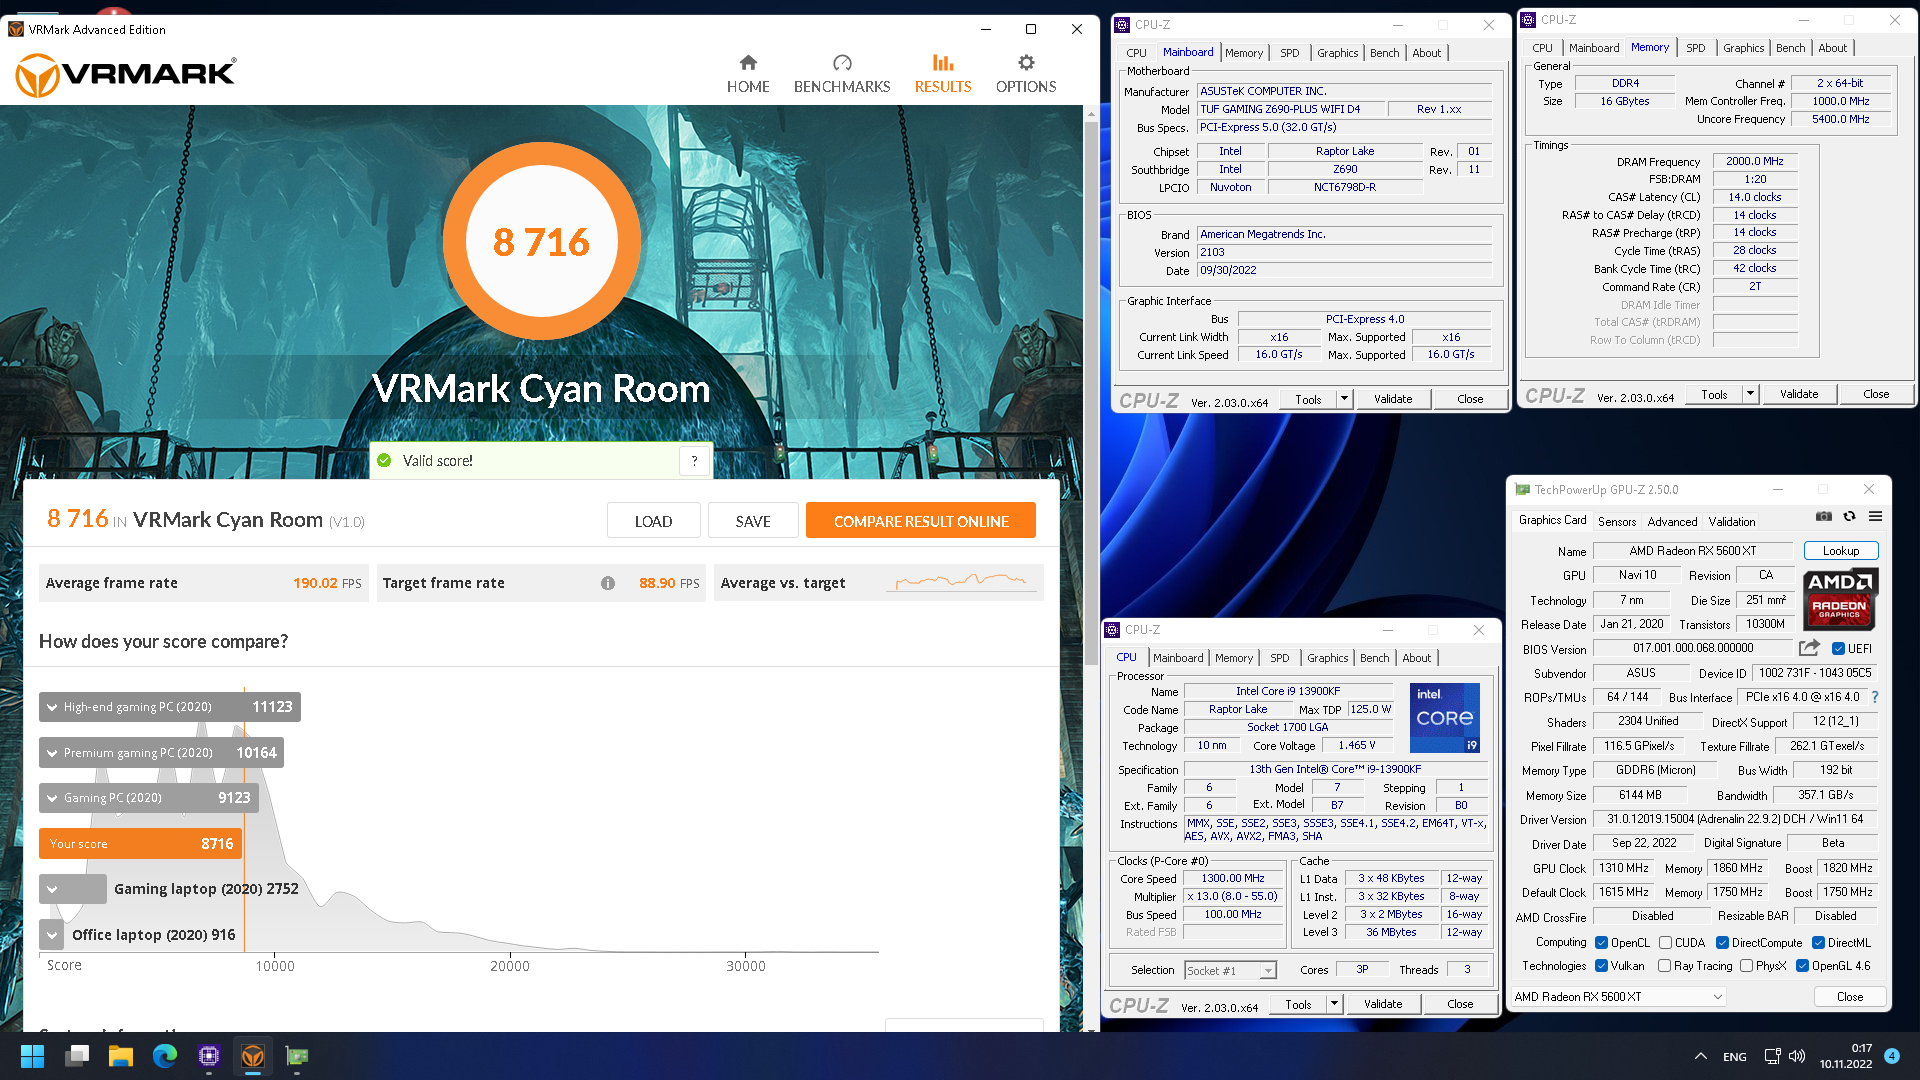
Task: Click the GPU-Z refresh icon
Action: (1850, 517)
